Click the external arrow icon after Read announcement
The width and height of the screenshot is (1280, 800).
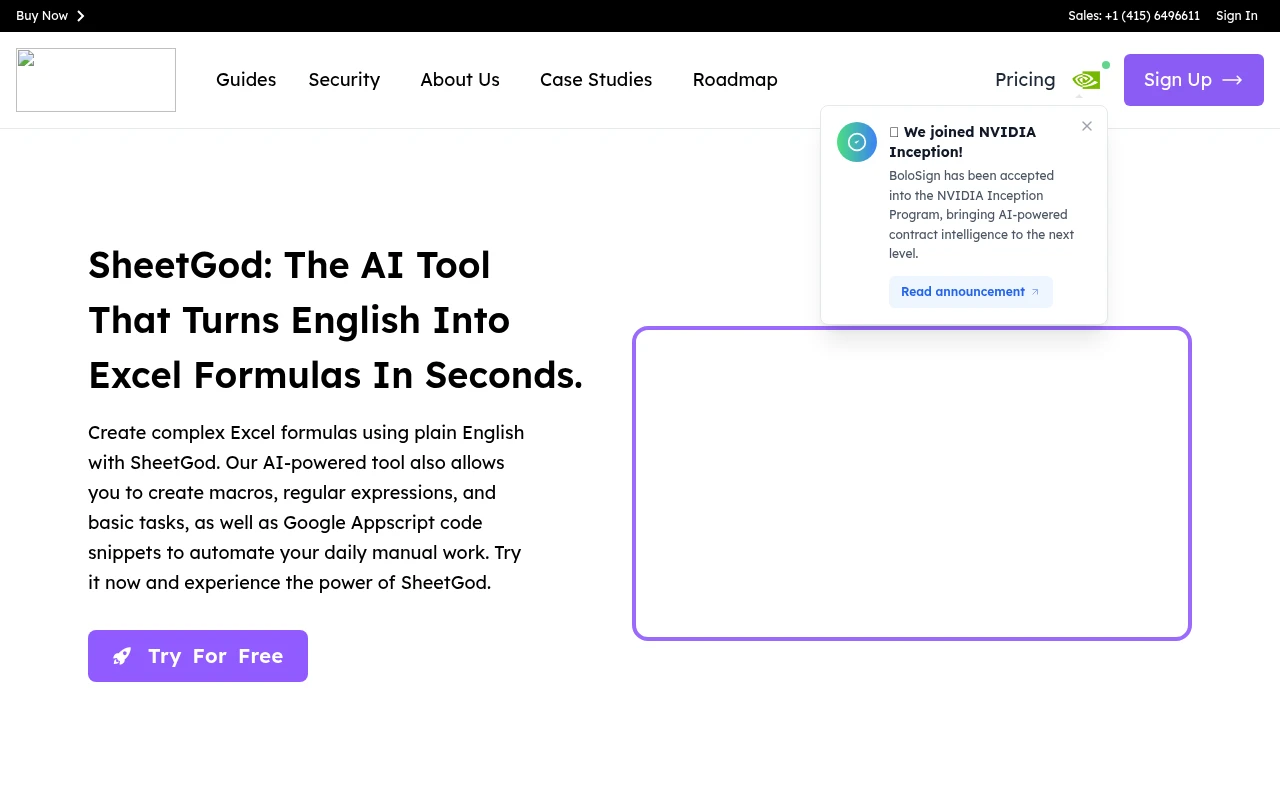(x=1035, y=292)
